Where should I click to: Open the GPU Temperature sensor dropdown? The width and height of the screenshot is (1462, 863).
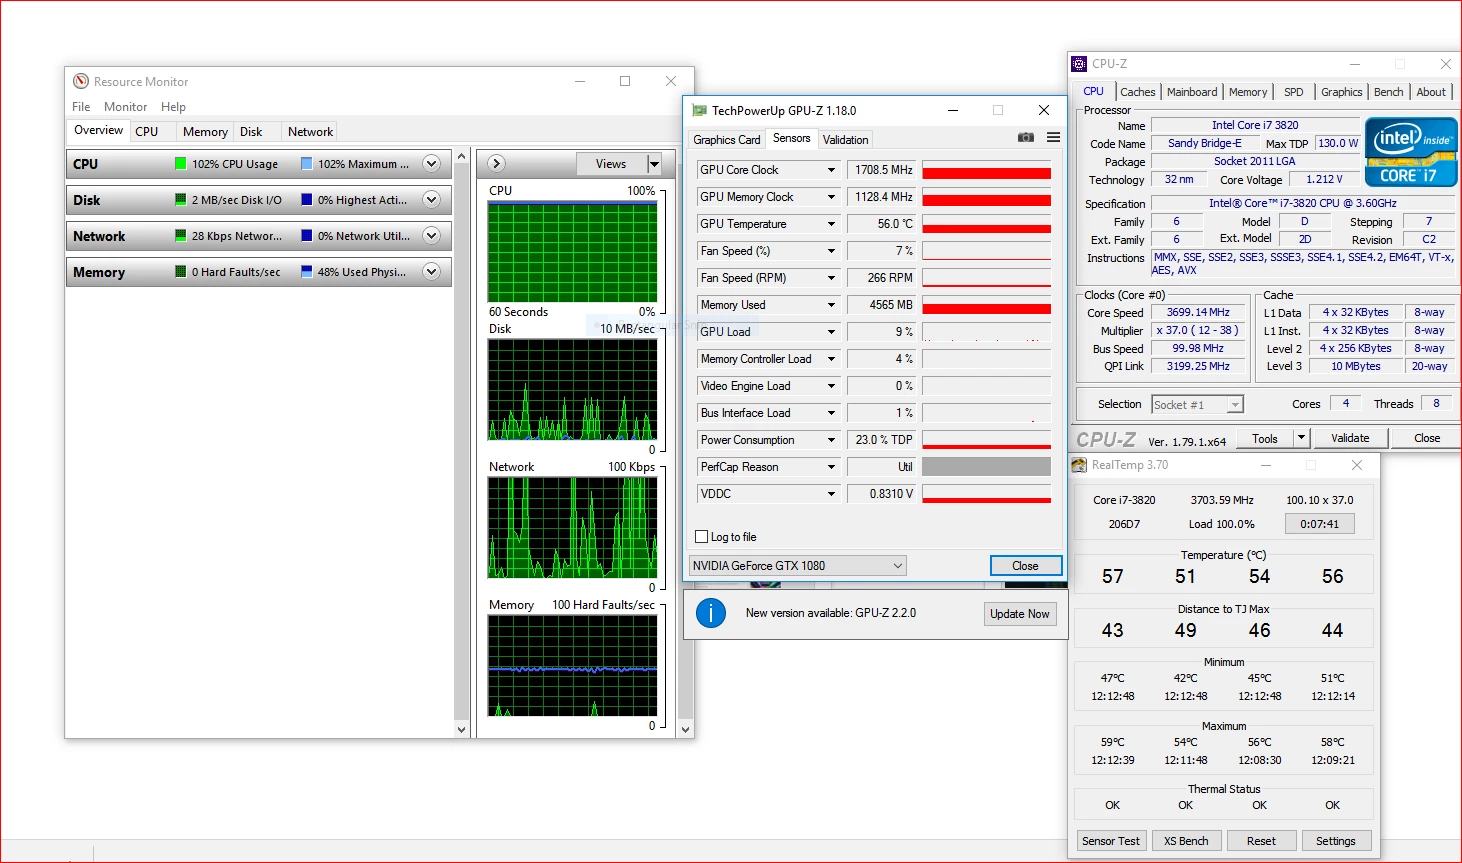click(x=831, y=224)
